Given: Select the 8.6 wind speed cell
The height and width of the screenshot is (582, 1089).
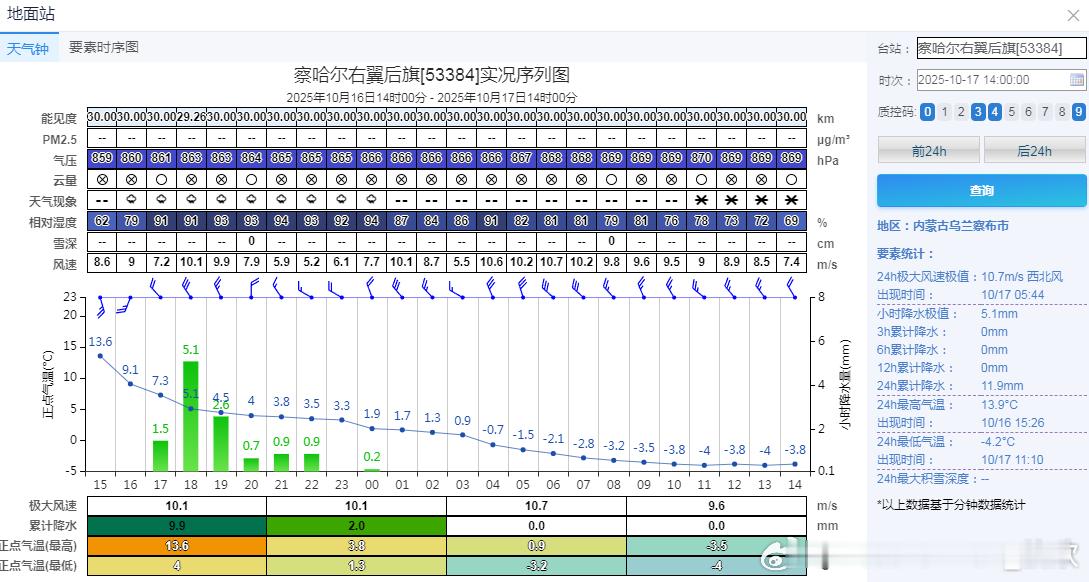Looking at the screenshot, I should [x=102, y=263].
